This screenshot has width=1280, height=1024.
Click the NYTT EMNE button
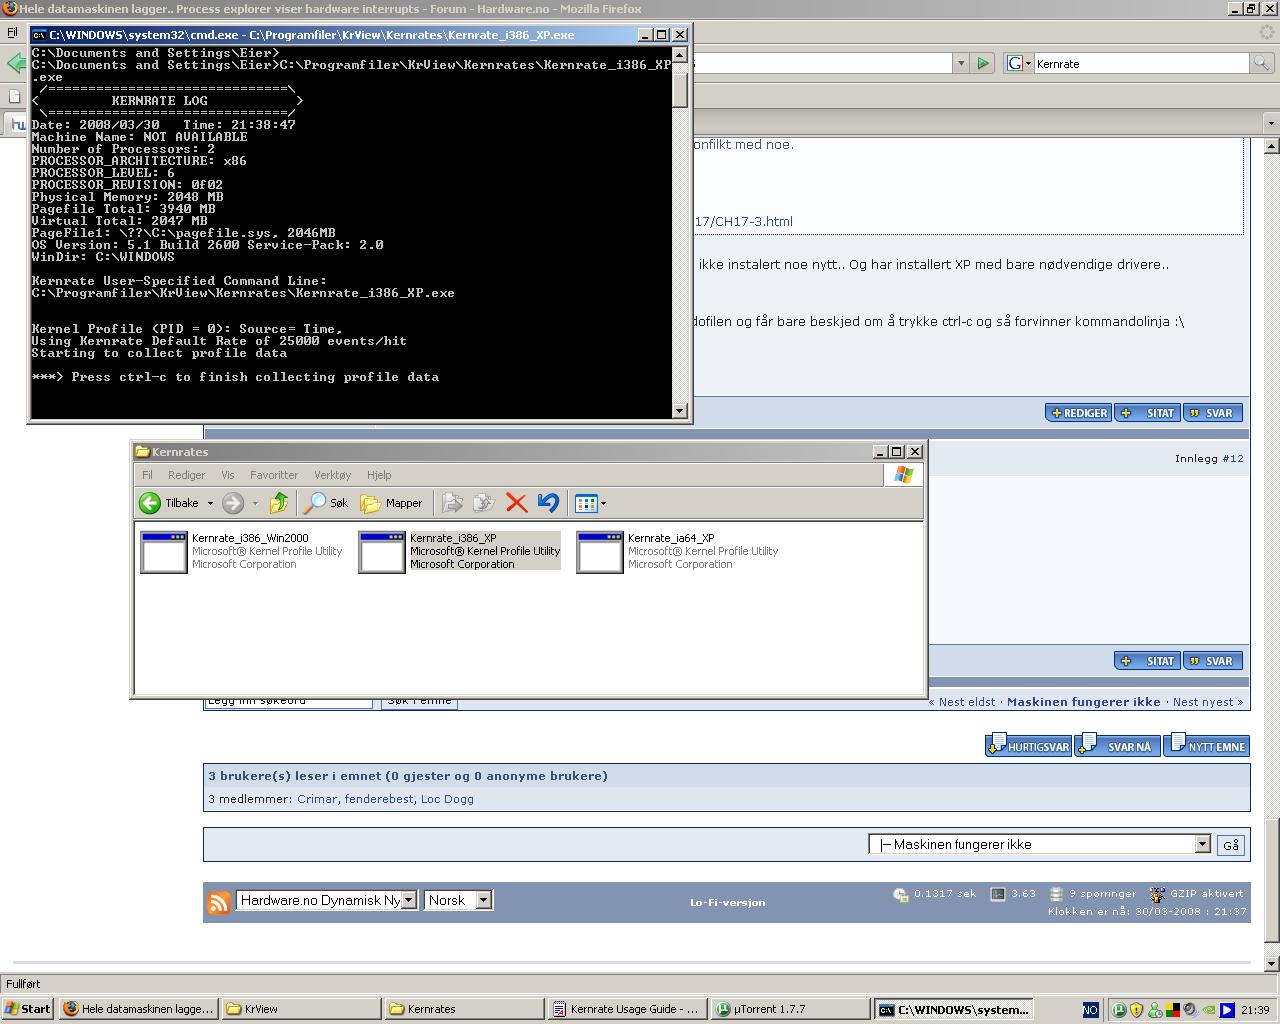pos(1206,746)
